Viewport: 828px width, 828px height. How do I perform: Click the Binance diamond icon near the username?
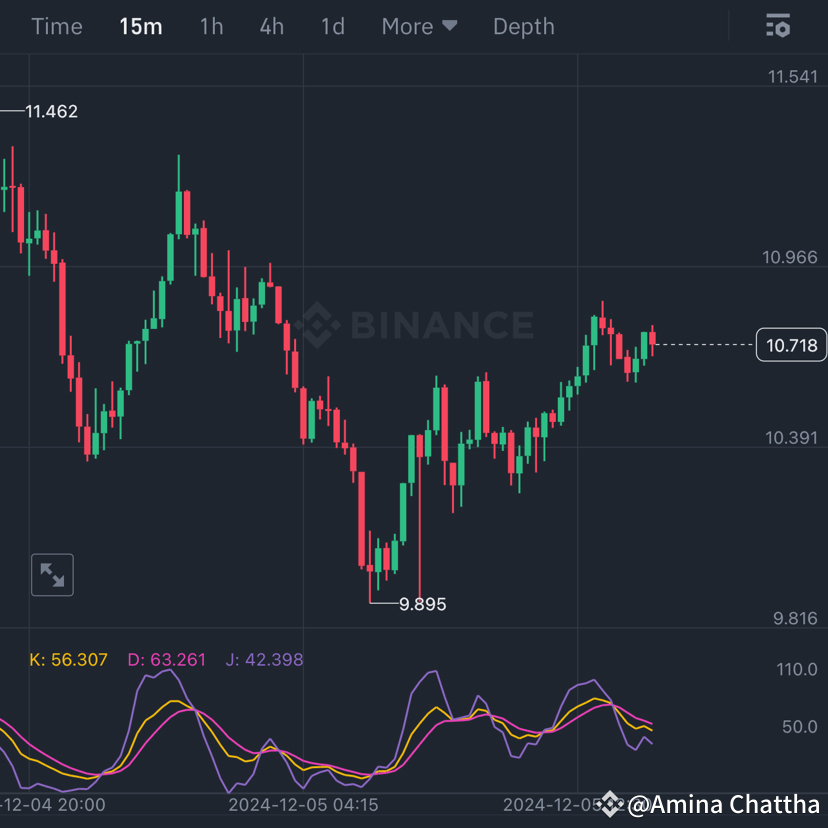610,804
